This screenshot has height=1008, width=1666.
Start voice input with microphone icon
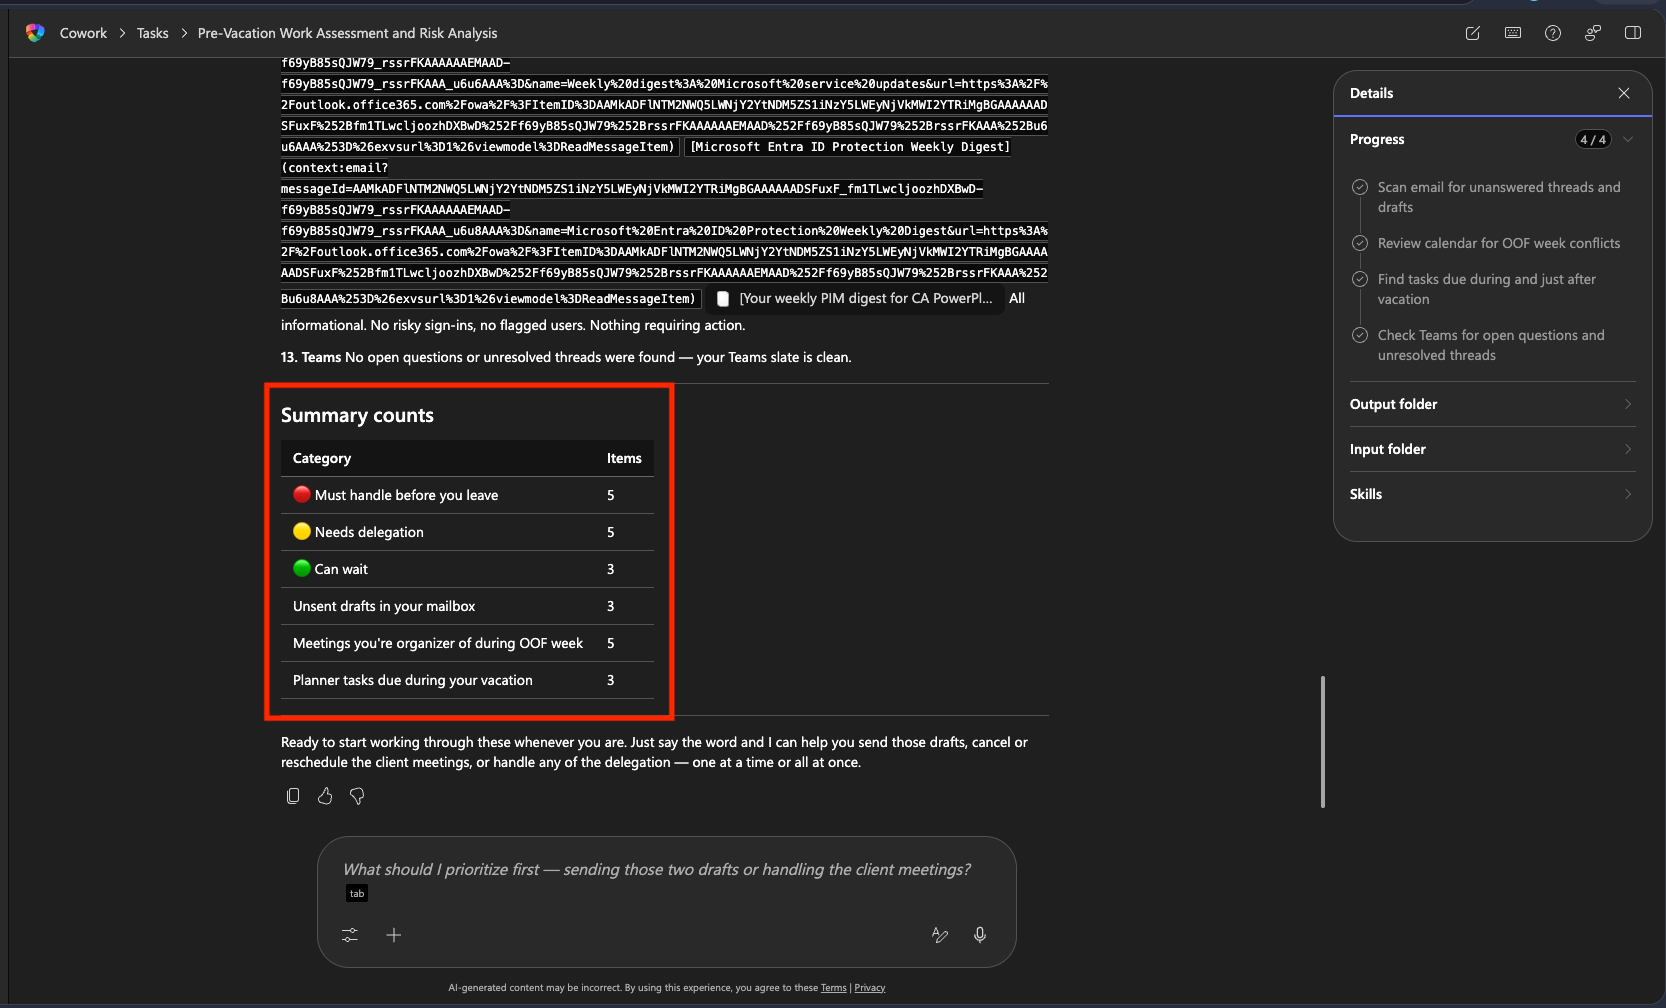click(x=980, y=935)
